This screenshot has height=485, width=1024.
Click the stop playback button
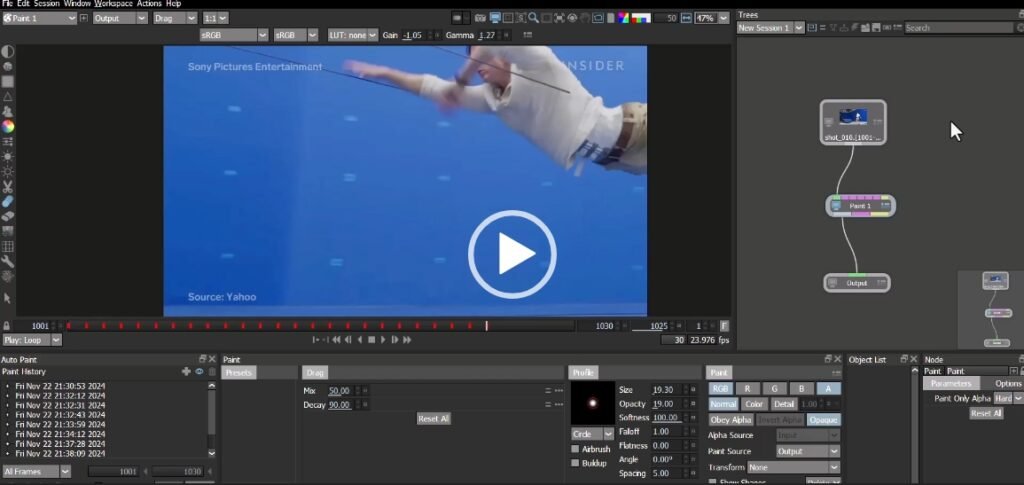coord(372,339)
